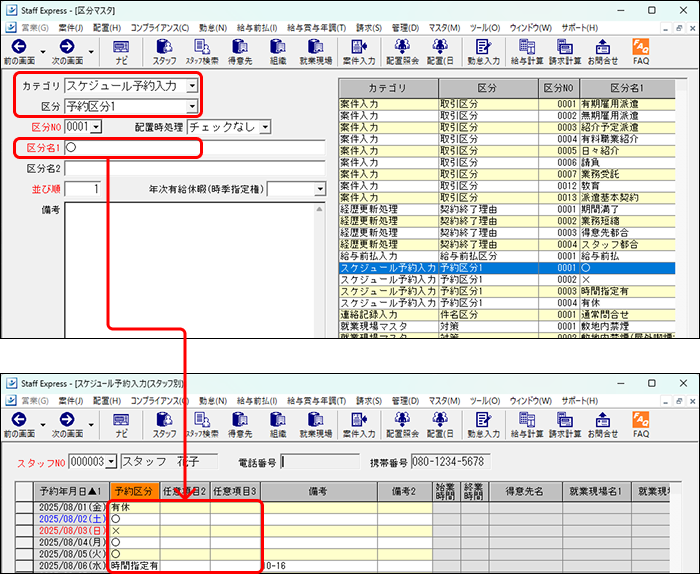Open コンプライアンス(C) menu in 区分マスタ window
The height and width of the screenshot is (574, 700).
pyautogui.click(x=159, y=28)
